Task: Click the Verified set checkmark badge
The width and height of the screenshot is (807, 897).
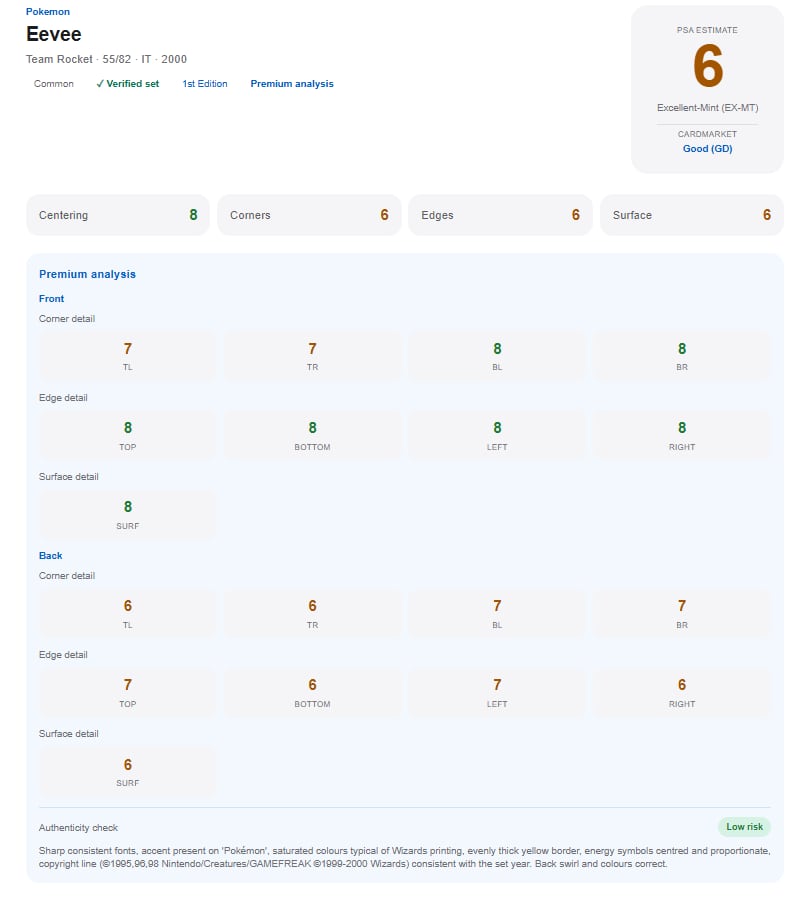Action: 128,84
